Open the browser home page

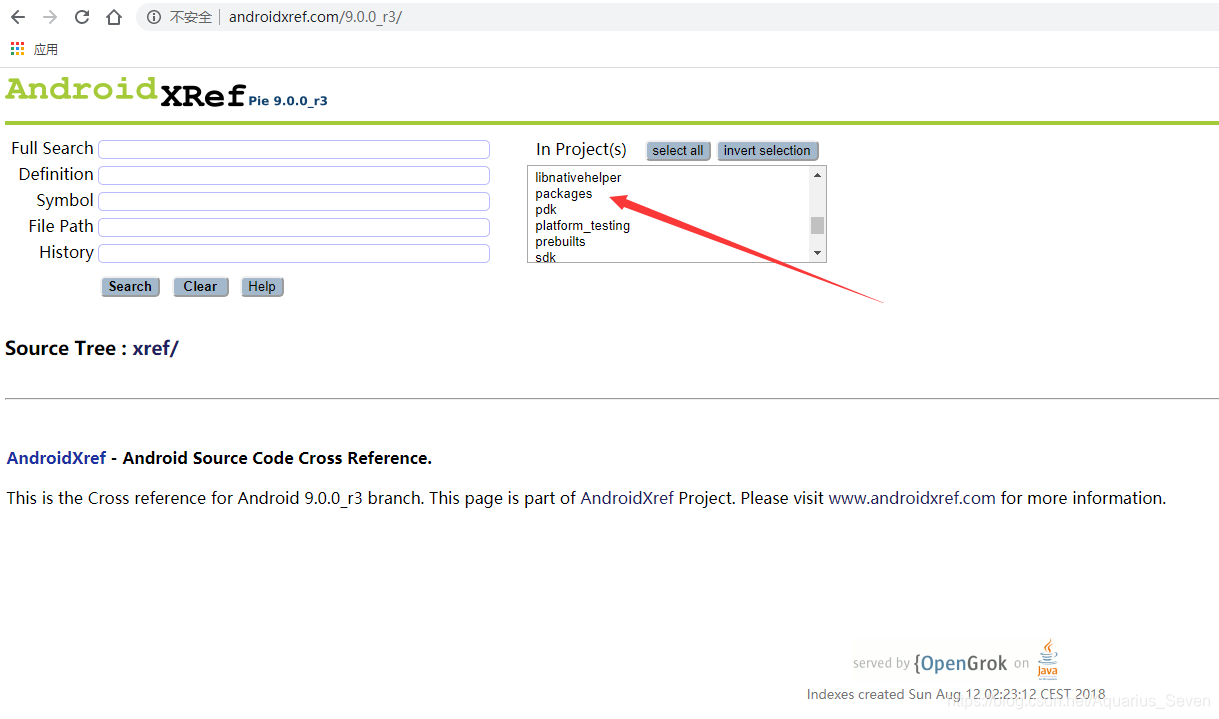[114, 17]
